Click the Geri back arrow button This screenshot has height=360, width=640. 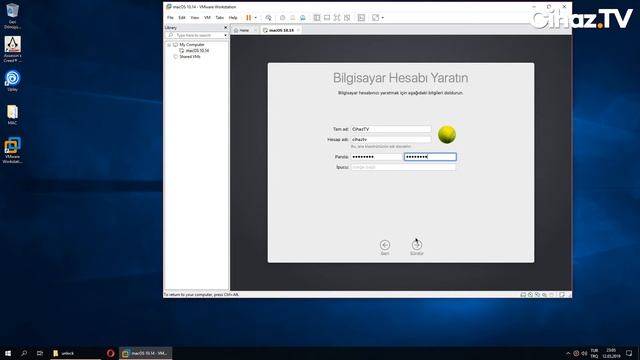pos(384,245)
